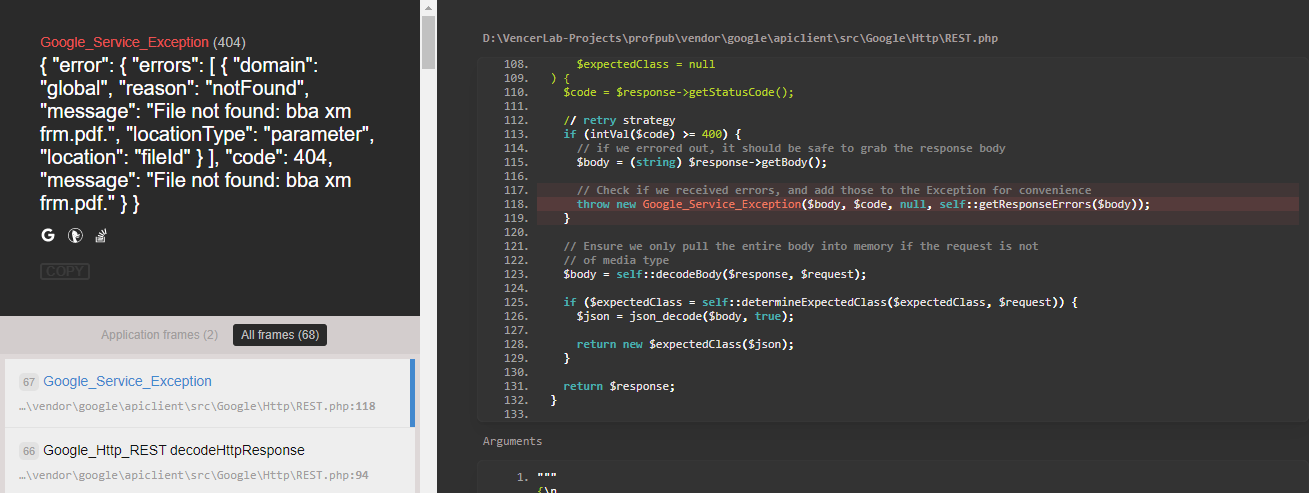Click the 'return new $expectedClass($json);' line
The height and width of the screenshot is (493, 1309).
click(x=685, y=344)
